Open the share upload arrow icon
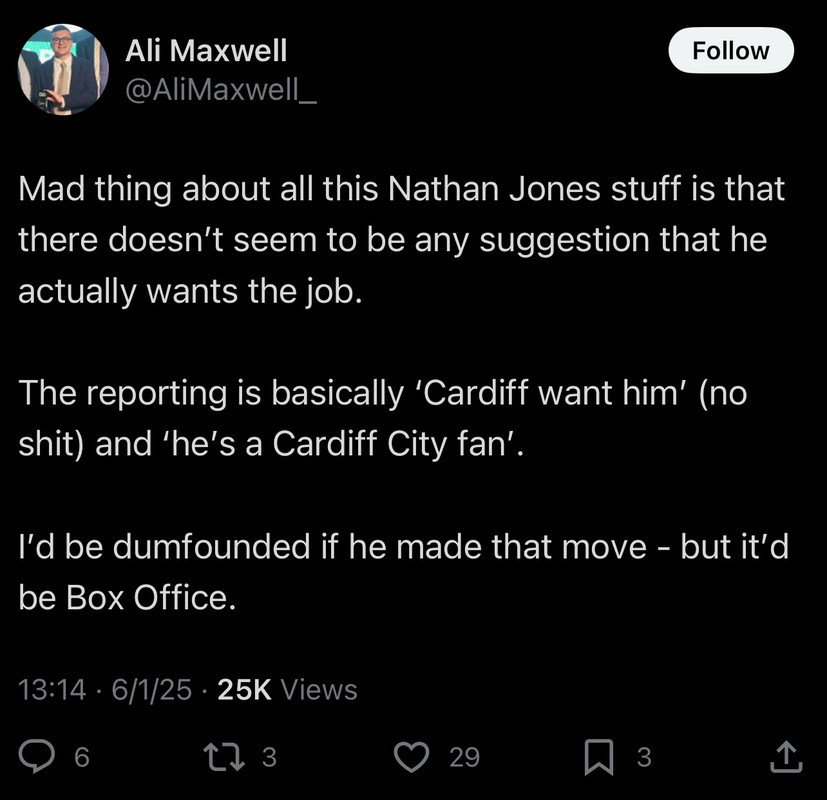 click(786, 757)
